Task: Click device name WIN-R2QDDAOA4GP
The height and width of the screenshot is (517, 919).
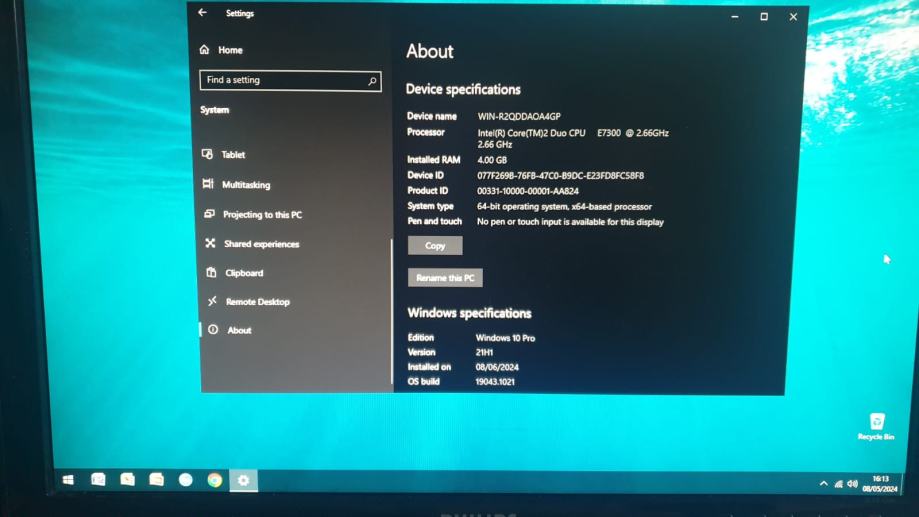Action: (x=519, y=116)
